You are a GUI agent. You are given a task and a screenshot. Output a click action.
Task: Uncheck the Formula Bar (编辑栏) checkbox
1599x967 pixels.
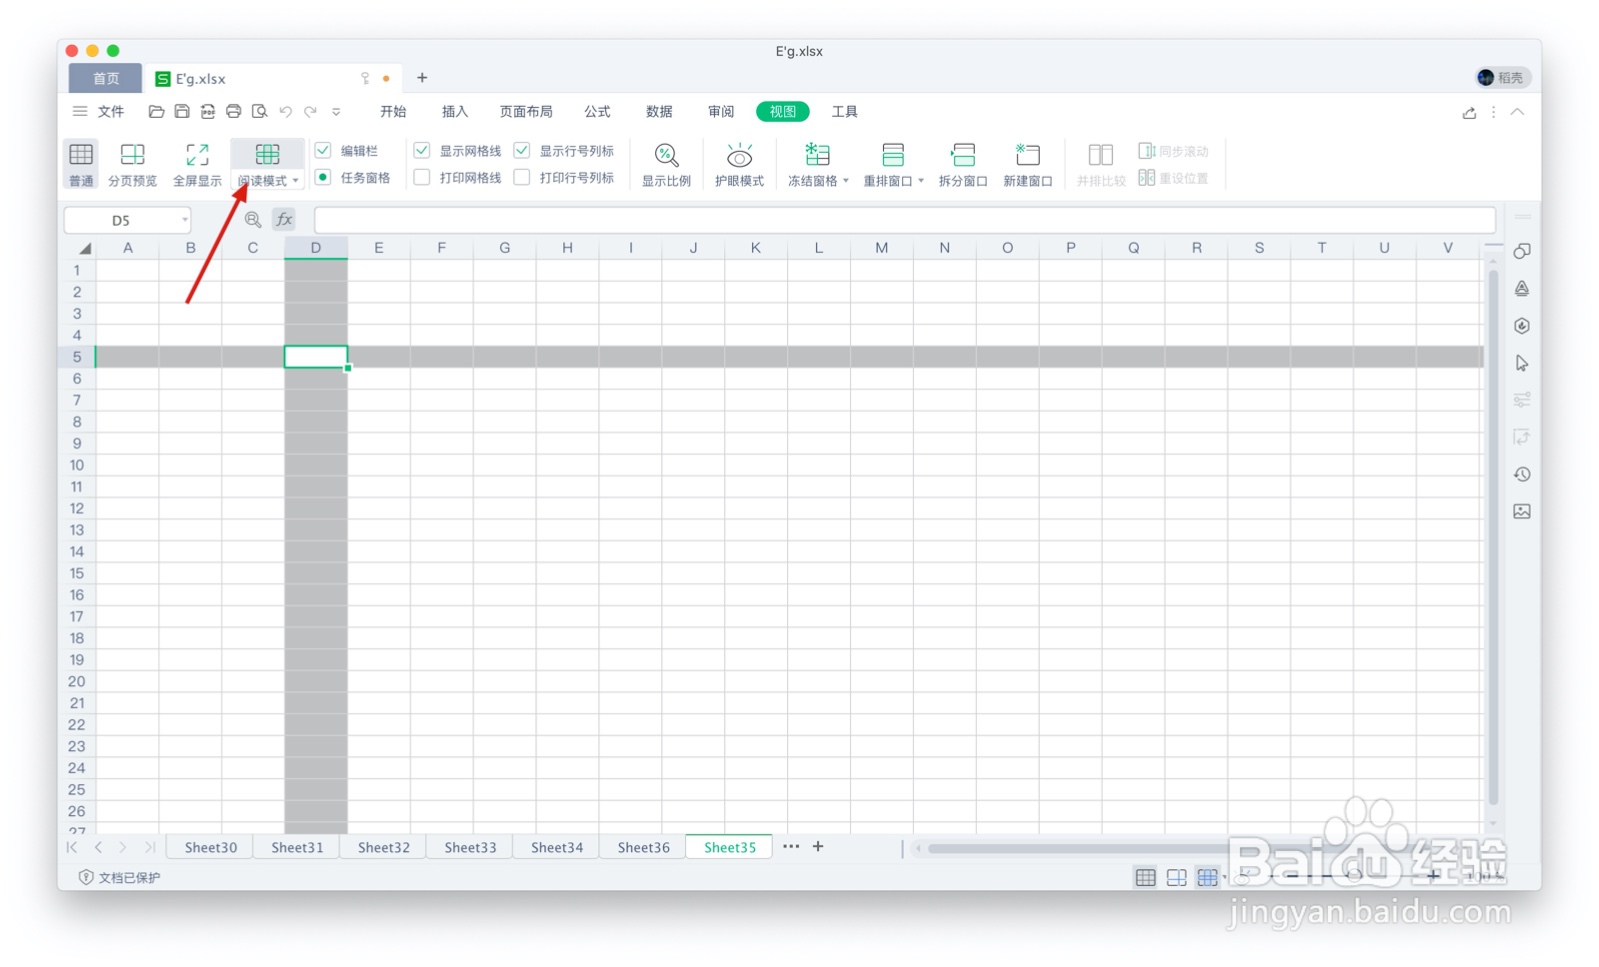[323, 150]
